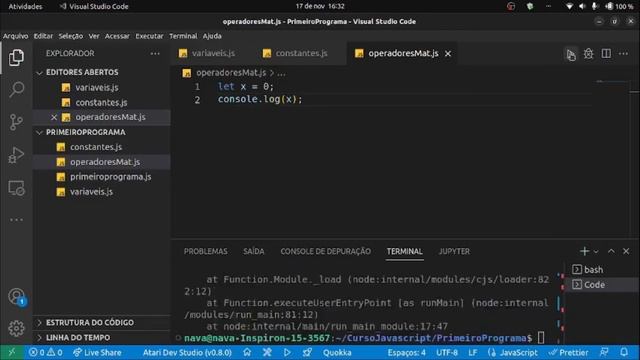The height and width of the screenshot is (360, 640).
Task: Open editor more actions ellipsis
Action: click(623, 53)
